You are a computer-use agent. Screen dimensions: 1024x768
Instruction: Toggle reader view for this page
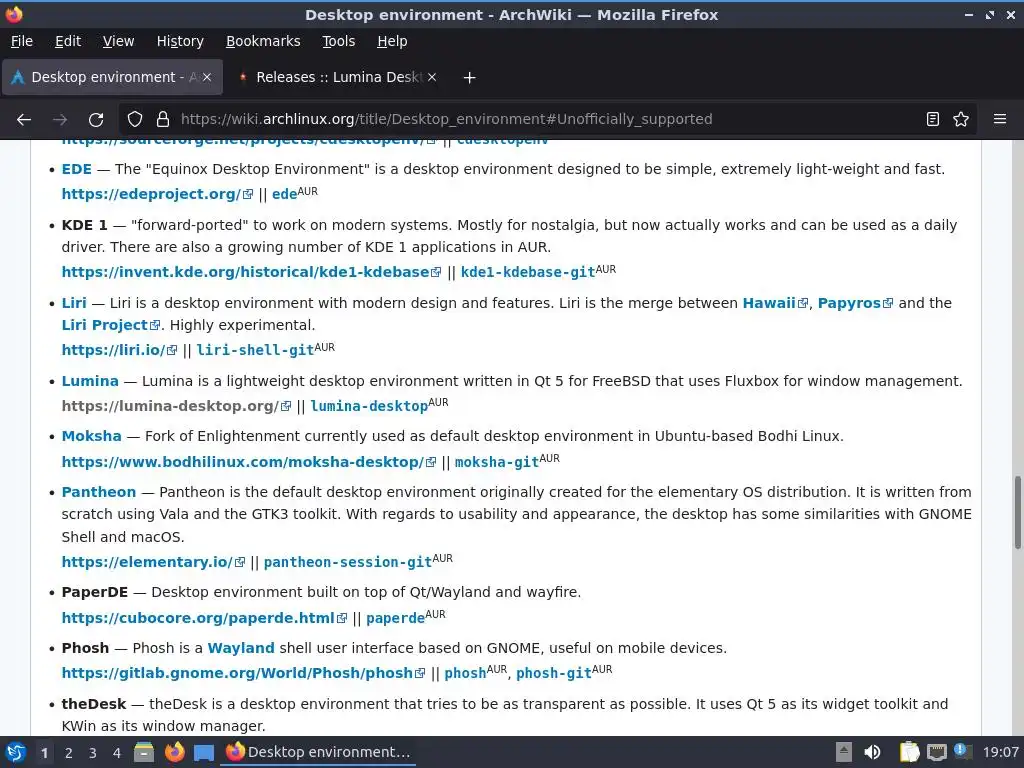(933, 120)
